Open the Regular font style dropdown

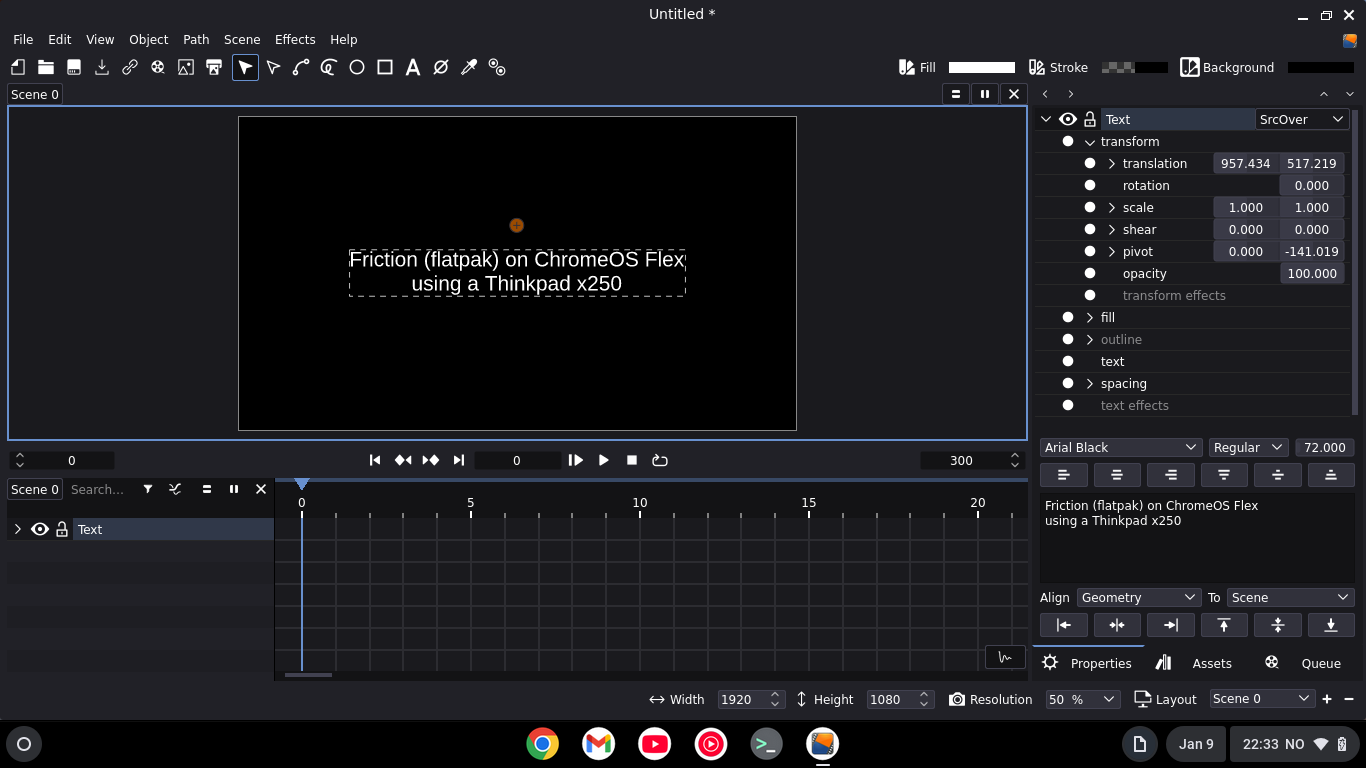[1248, 447]
